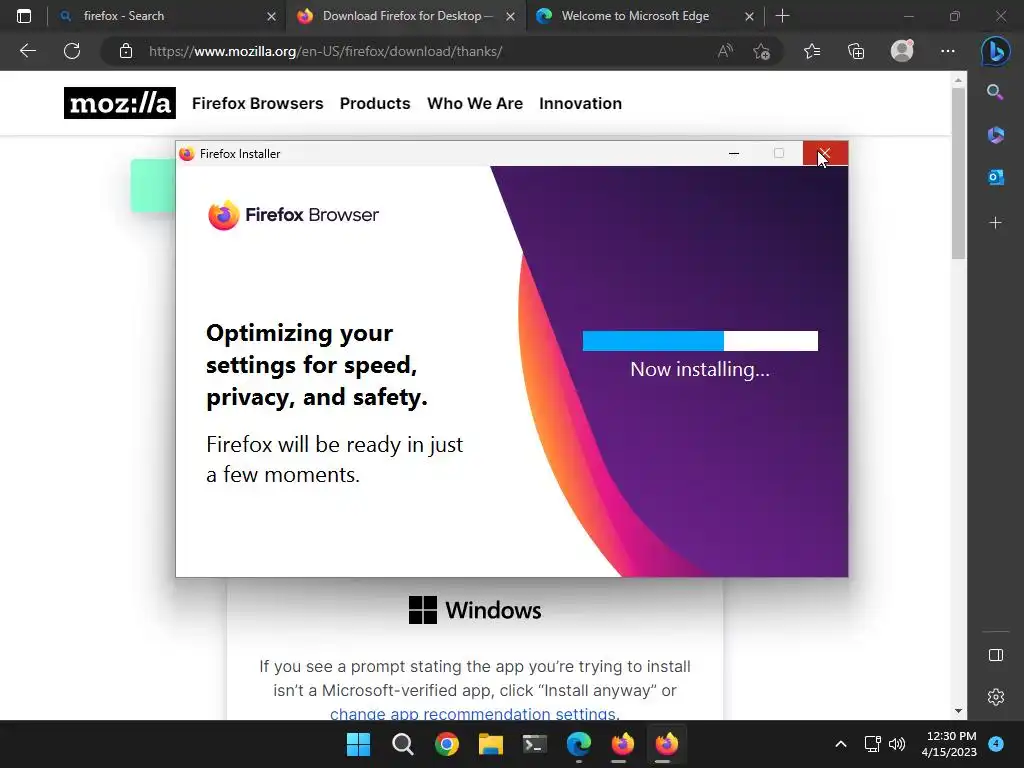Show hidden tray icons chevron
This screenshot has width=1024, height=768.
[x=840, y=744]
